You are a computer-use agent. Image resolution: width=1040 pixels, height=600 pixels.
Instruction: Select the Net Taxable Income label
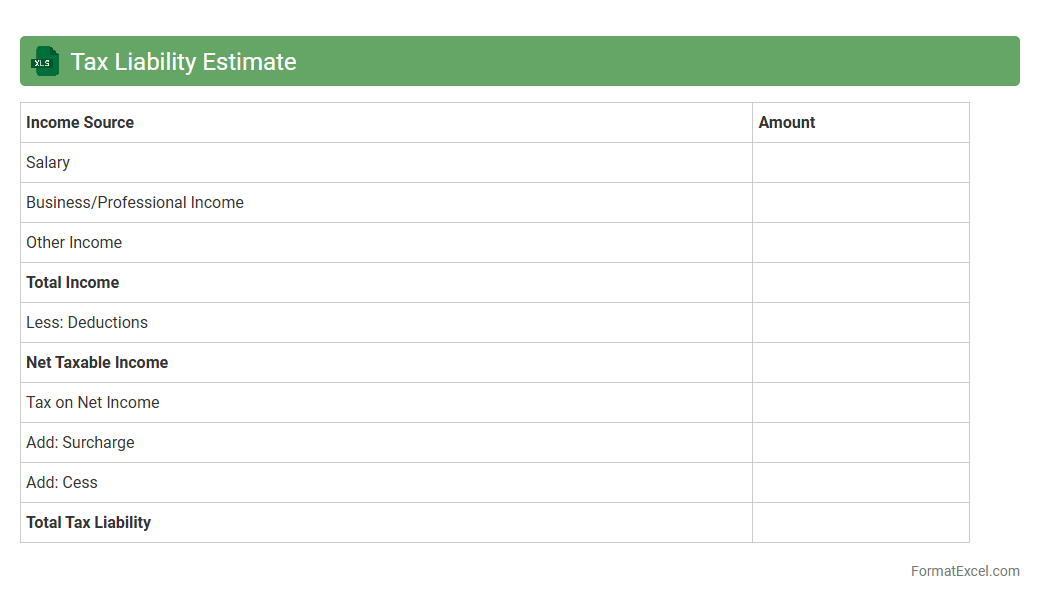97,362
